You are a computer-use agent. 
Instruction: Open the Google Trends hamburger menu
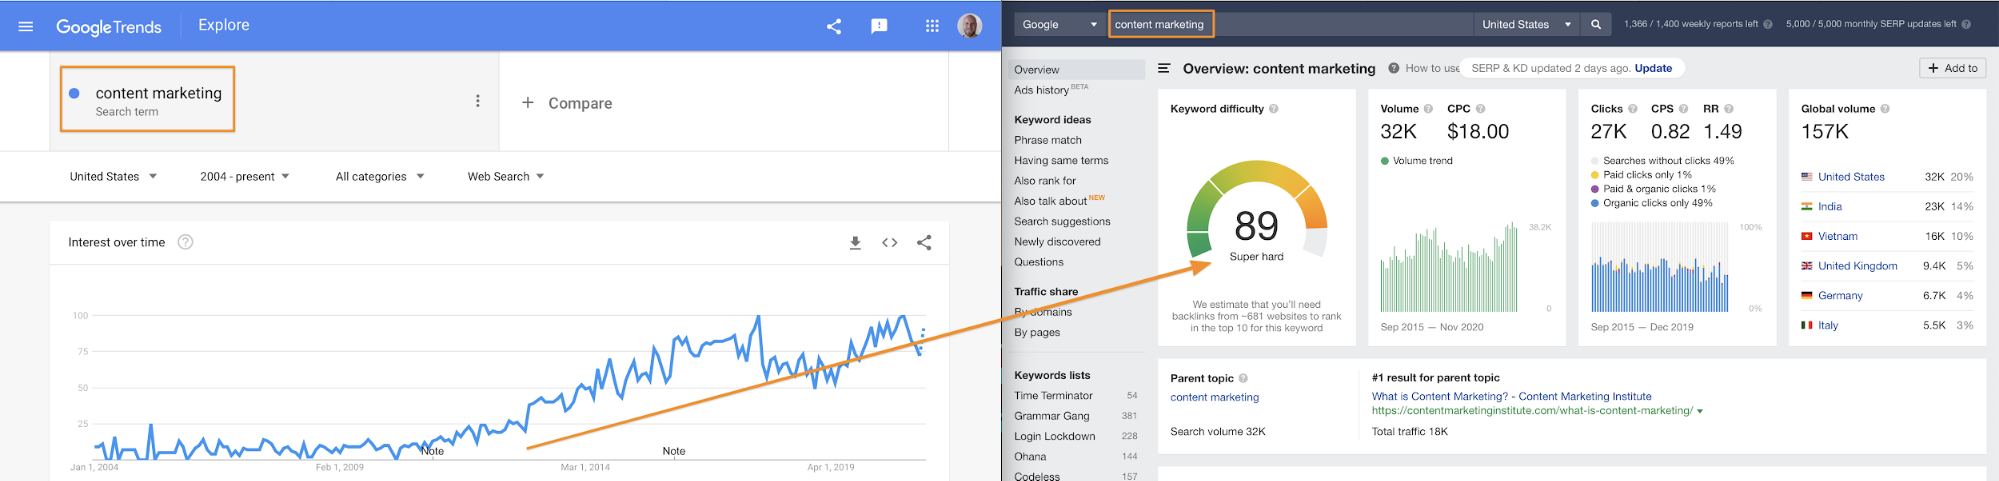[26, 26]
